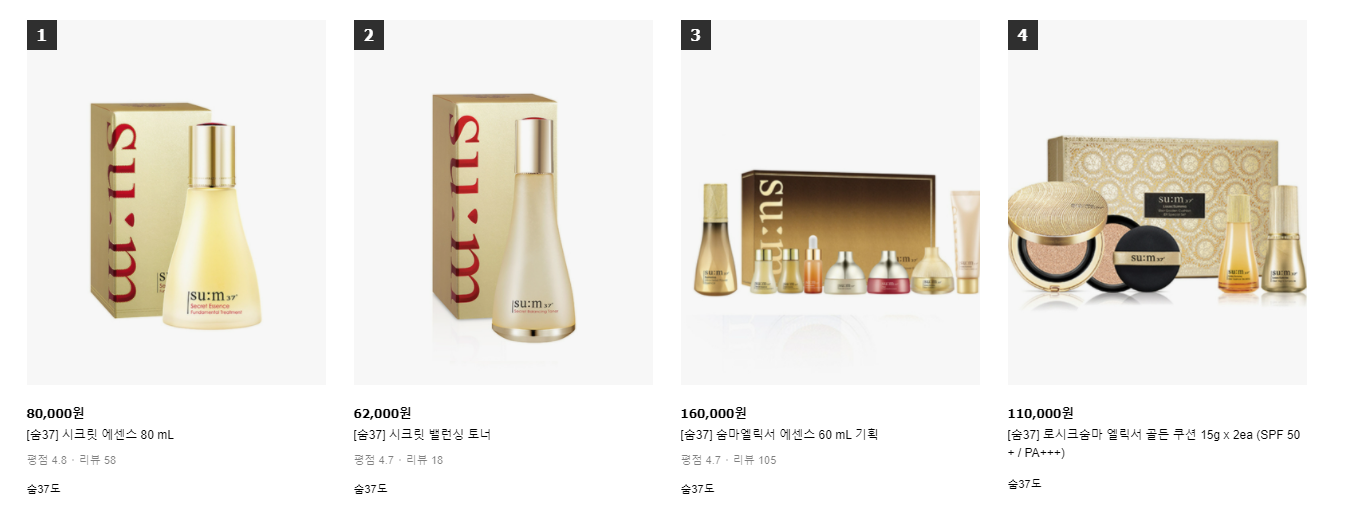Click the rank 4 badge
The height and width of the screenshot is (524, 1350).
click(1022, 35)
